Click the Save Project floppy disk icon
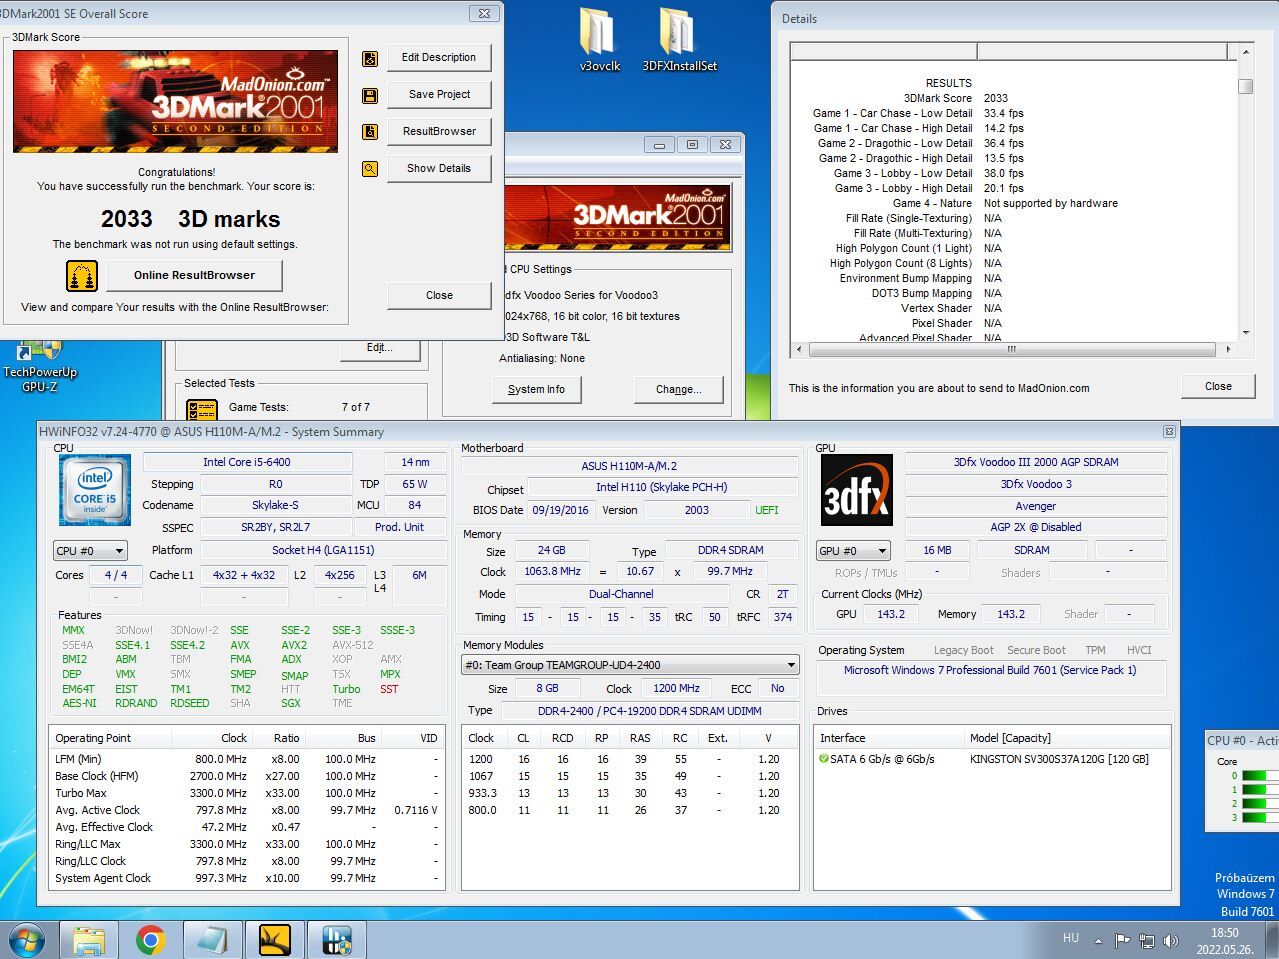Image resolution: width=1279 pixels, height=959 pixels. [370, 96]
